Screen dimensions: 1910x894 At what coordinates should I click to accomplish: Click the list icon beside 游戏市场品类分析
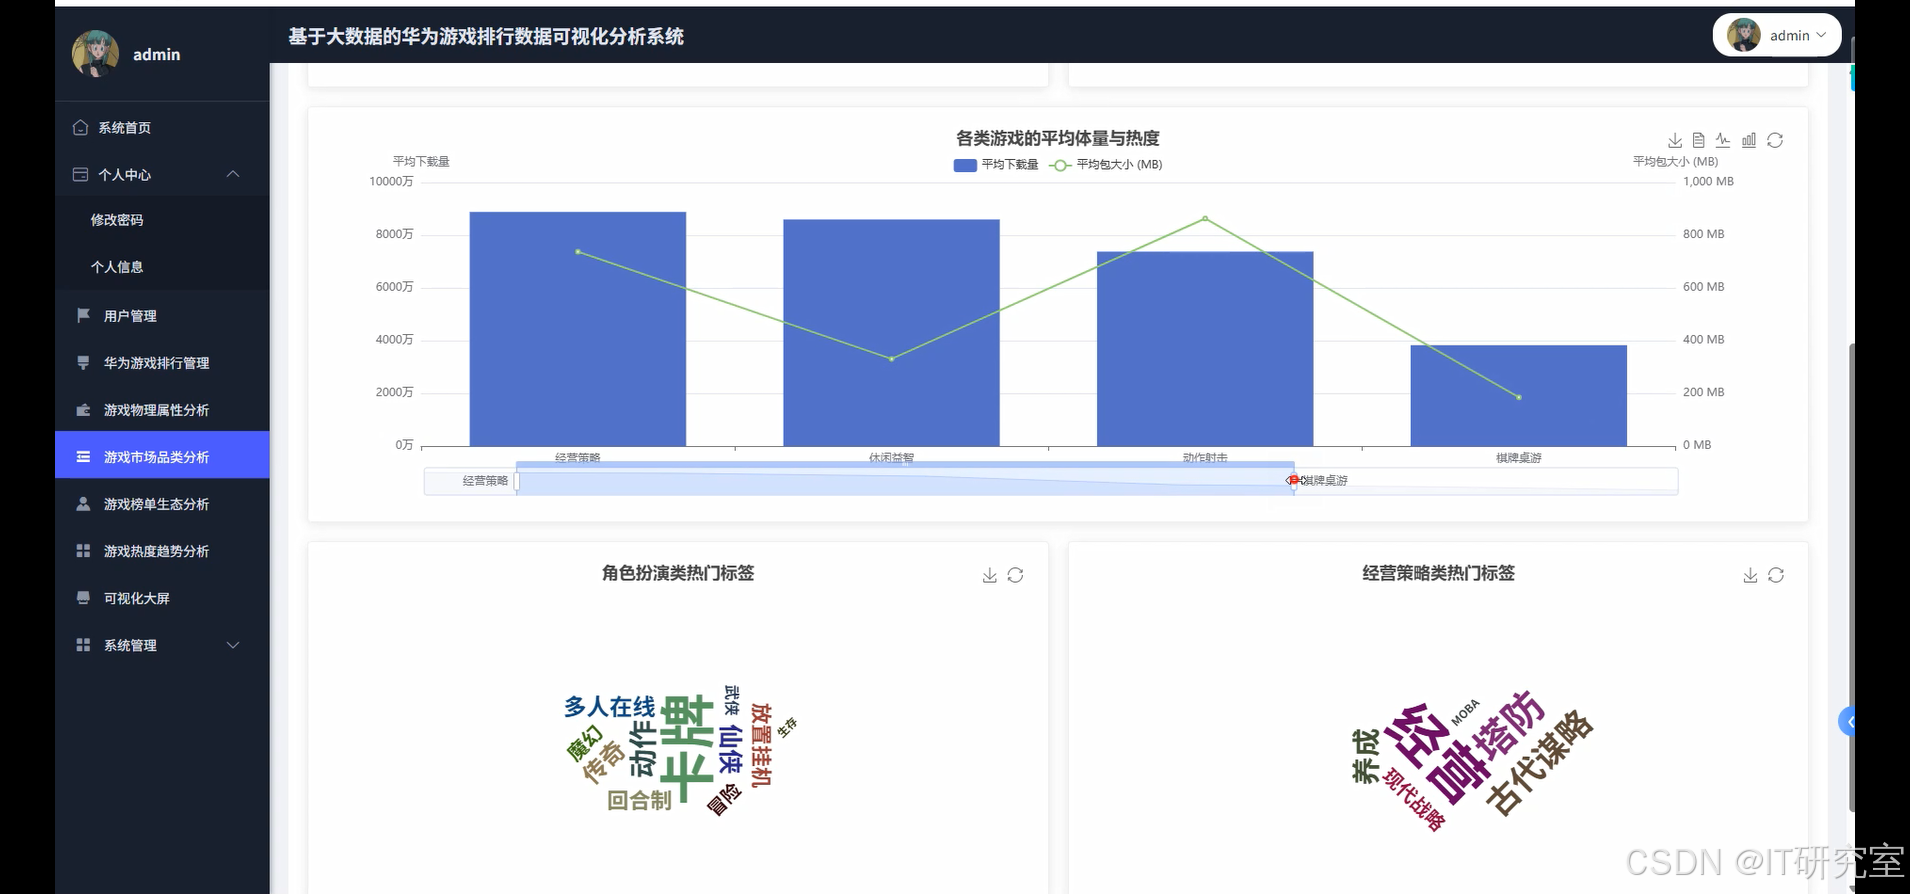click(x=84, y=457)
